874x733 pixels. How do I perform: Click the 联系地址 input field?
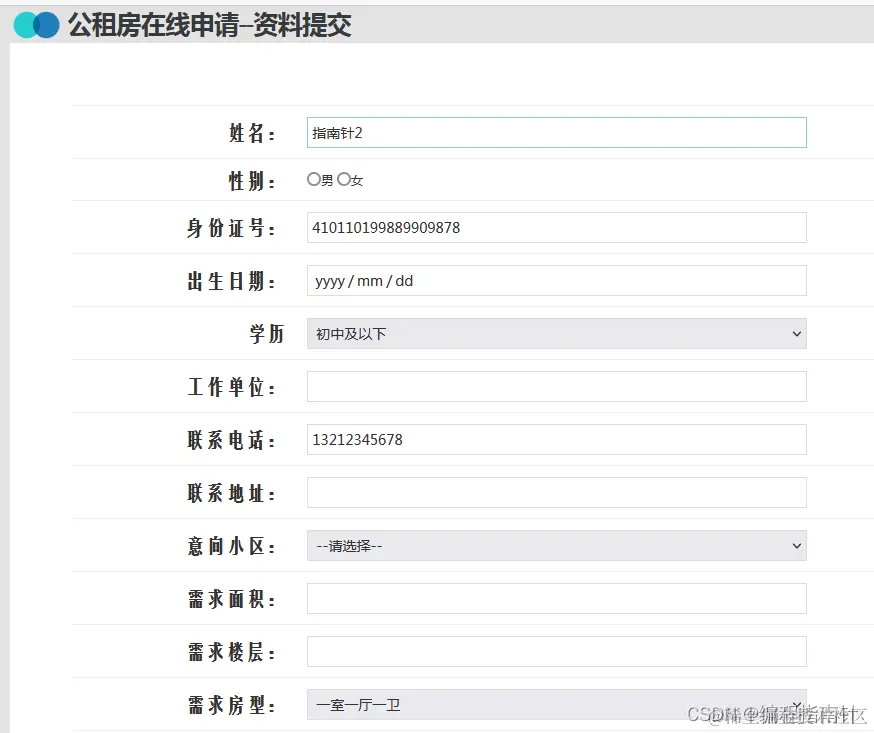pyautogui.click(x=556, y=492)
